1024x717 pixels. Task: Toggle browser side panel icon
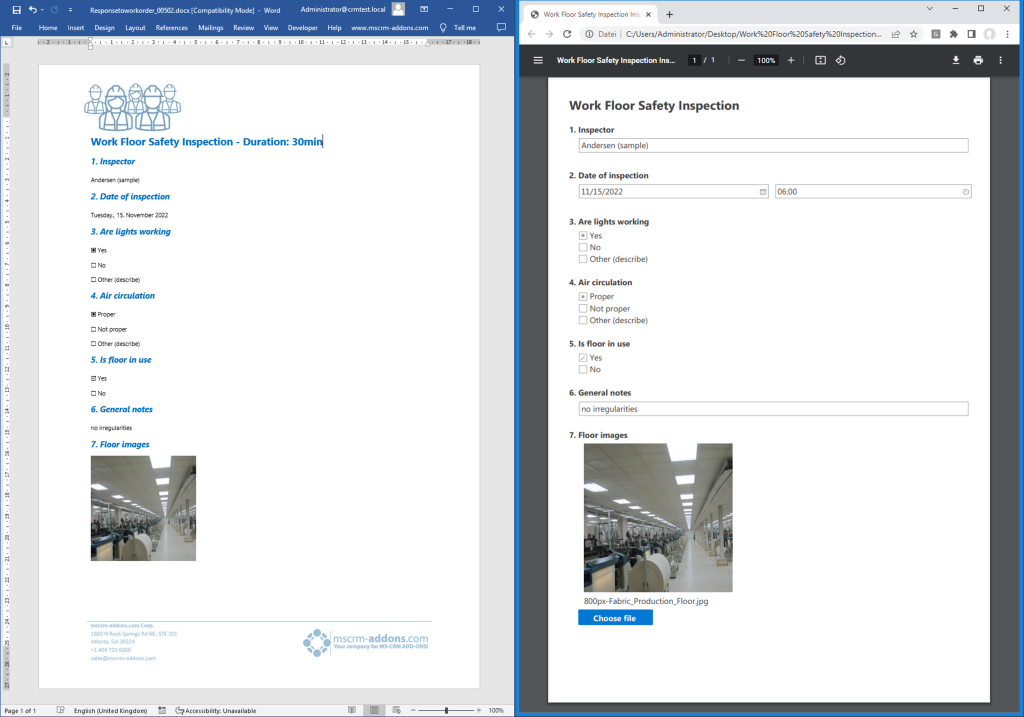point(972,34)
